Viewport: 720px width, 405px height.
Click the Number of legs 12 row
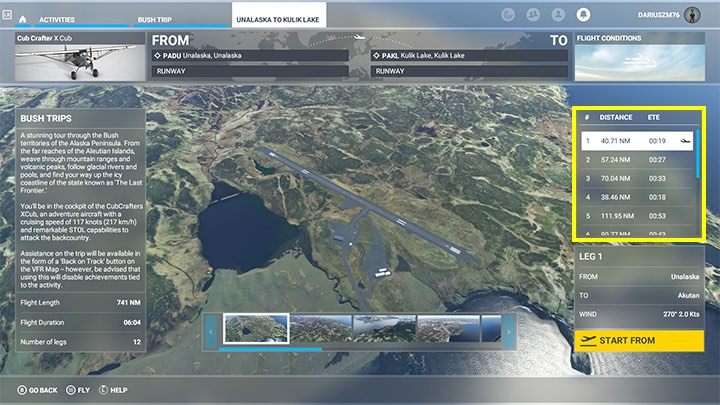80,342
